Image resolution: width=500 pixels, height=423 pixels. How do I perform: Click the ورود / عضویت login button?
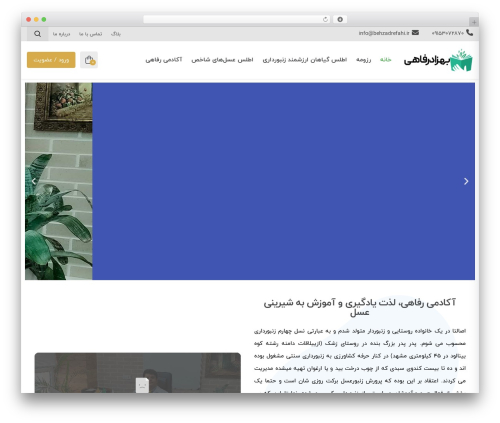(x=51, y=60)
